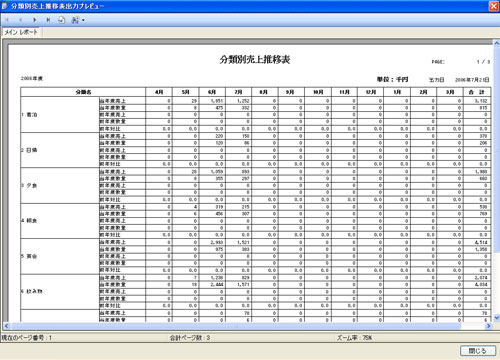Click the vertical scrollbar down arrow
Screen dimensions: 500x360
(x=496, y=318)
